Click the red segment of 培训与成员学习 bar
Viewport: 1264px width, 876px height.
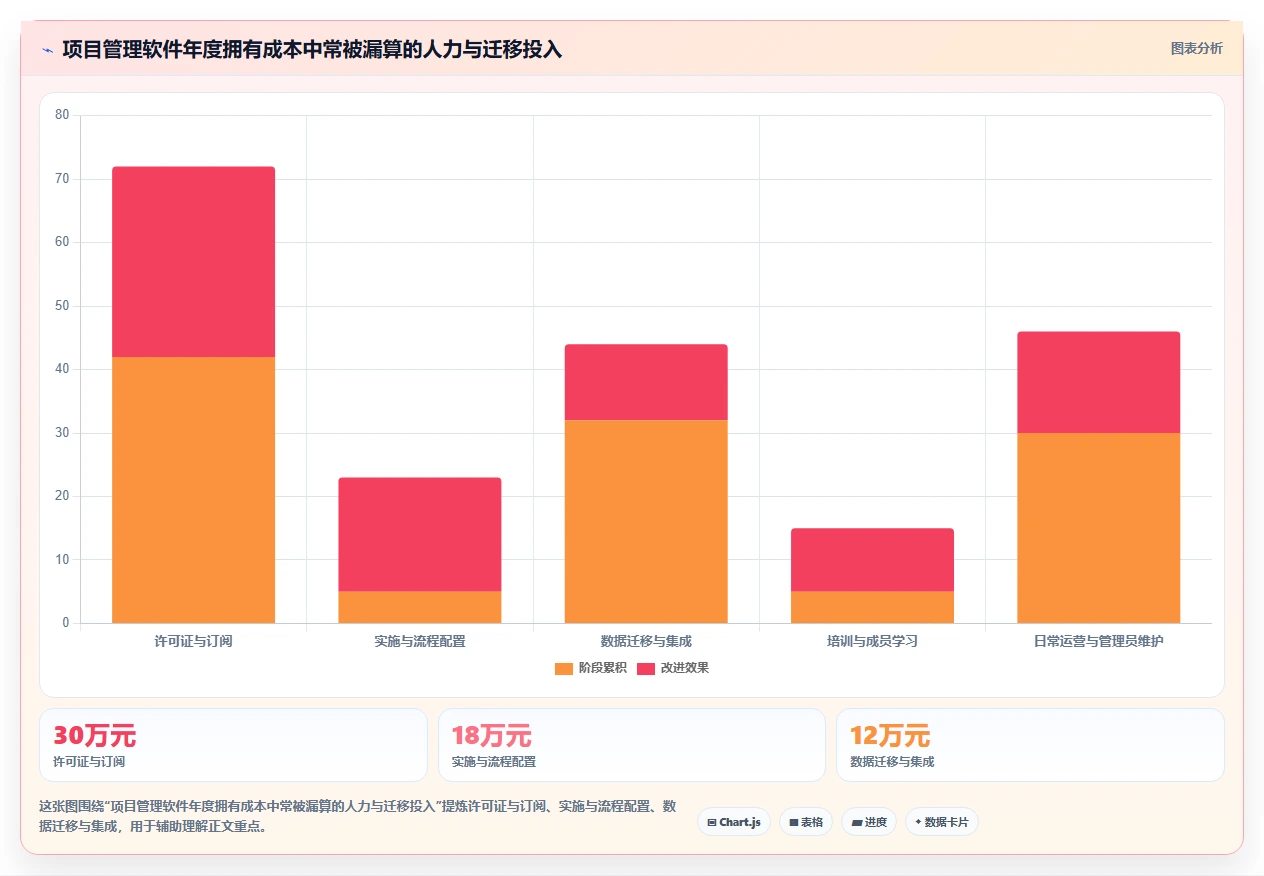coord(872,560)
